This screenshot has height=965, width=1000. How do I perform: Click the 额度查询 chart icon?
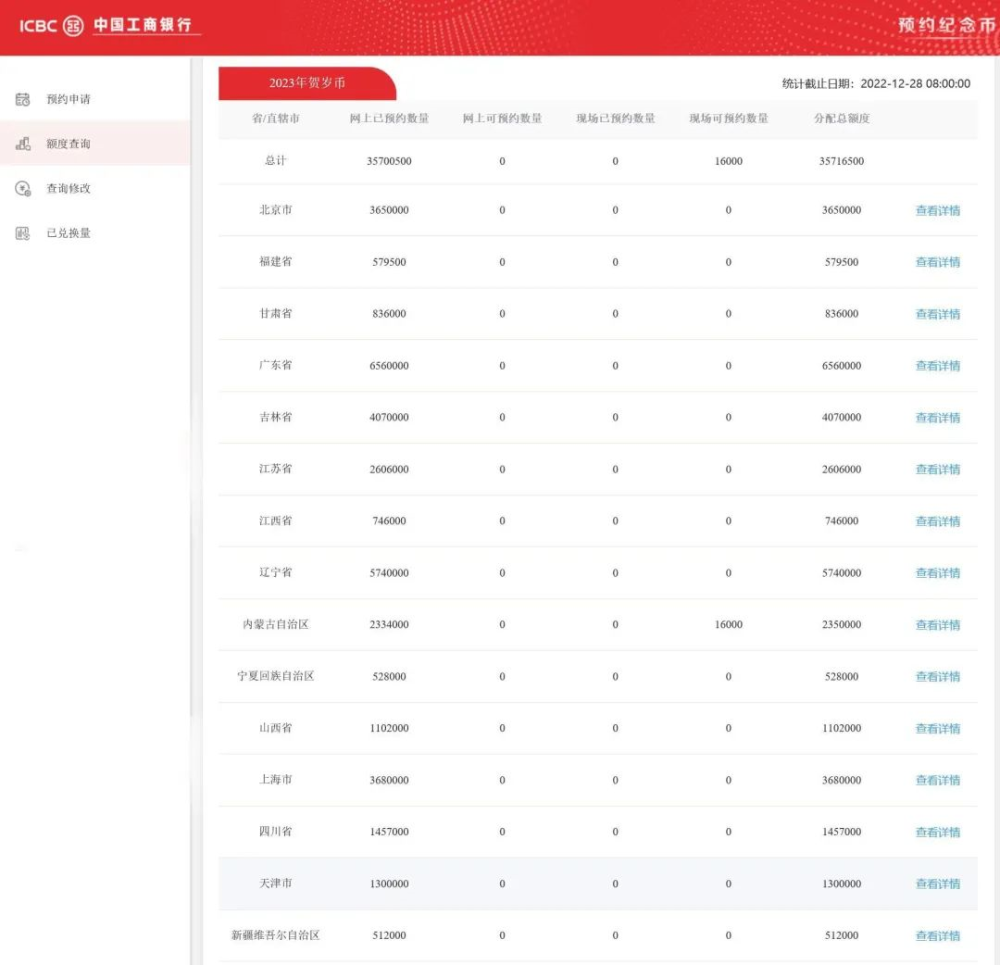click(23, 144)
